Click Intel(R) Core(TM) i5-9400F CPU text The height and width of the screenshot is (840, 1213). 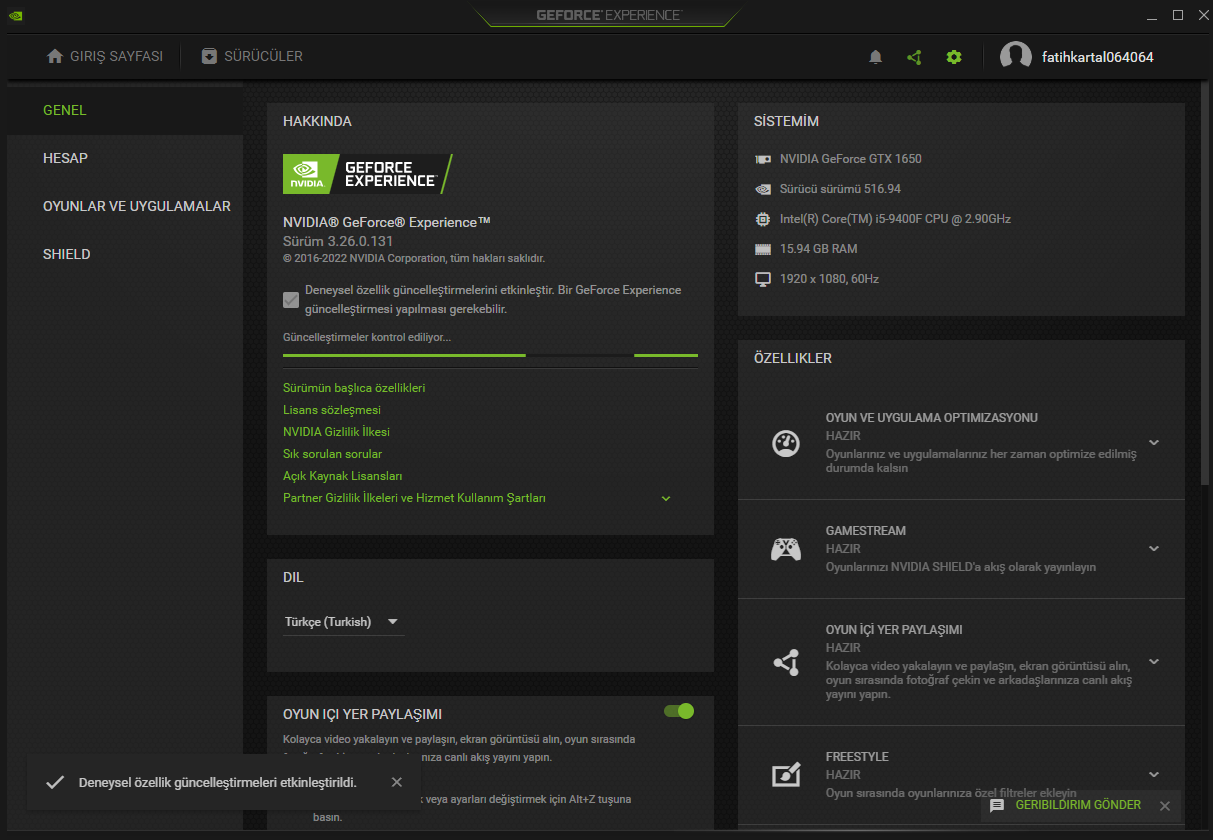pos(896,219)
